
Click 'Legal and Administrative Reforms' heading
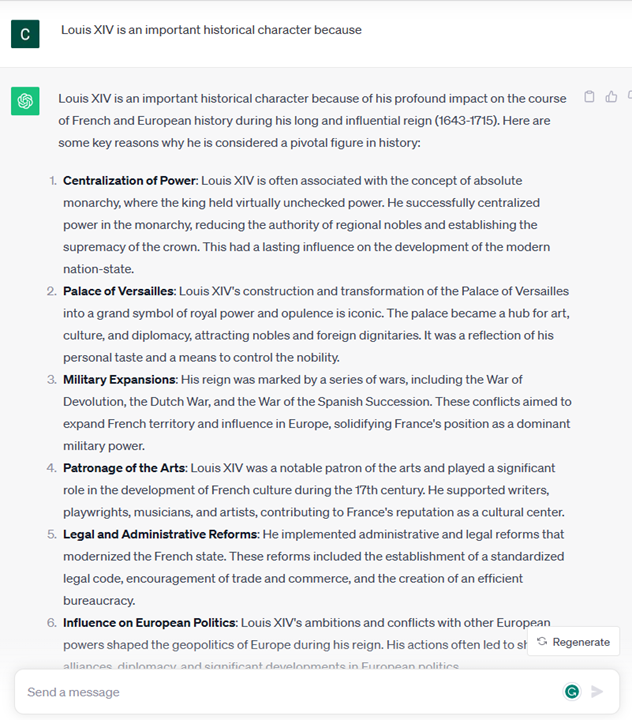[x=159, y=534]
